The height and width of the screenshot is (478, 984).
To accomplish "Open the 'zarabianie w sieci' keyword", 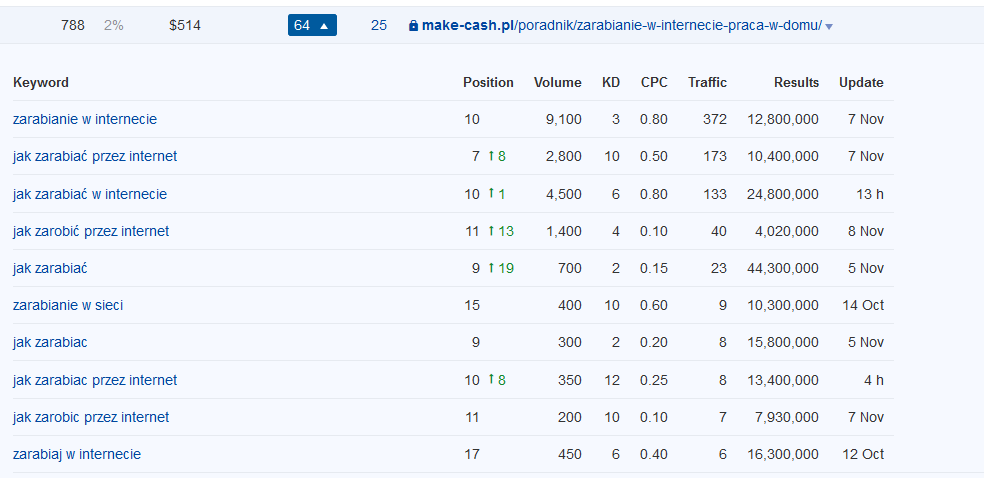I will point(68,305).
